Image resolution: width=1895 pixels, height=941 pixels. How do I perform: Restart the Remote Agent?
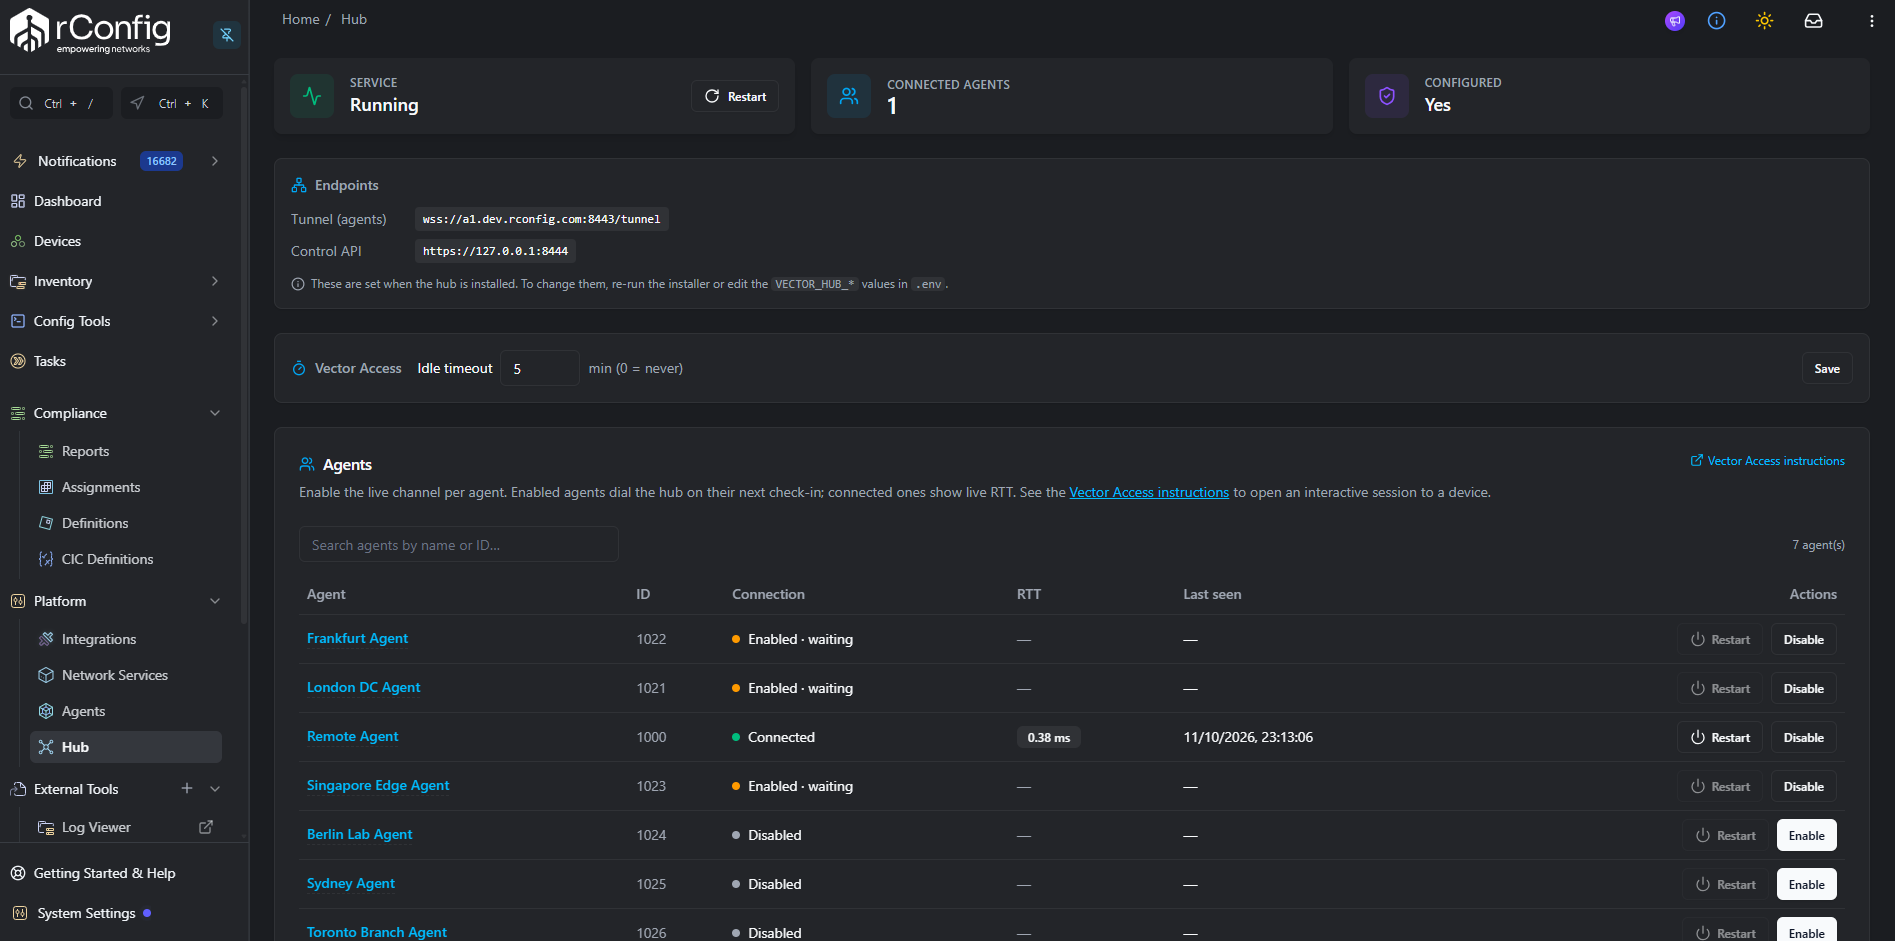1720,737
